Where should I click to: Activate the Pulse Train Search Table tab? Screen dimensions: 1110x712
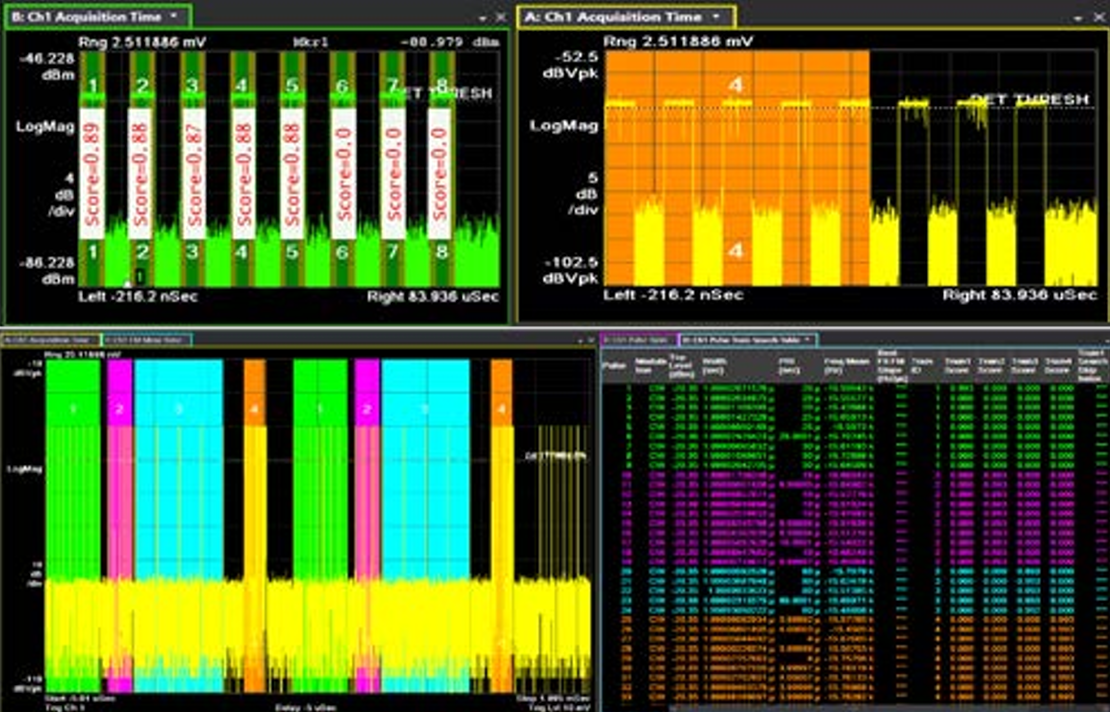coord(748,340)
